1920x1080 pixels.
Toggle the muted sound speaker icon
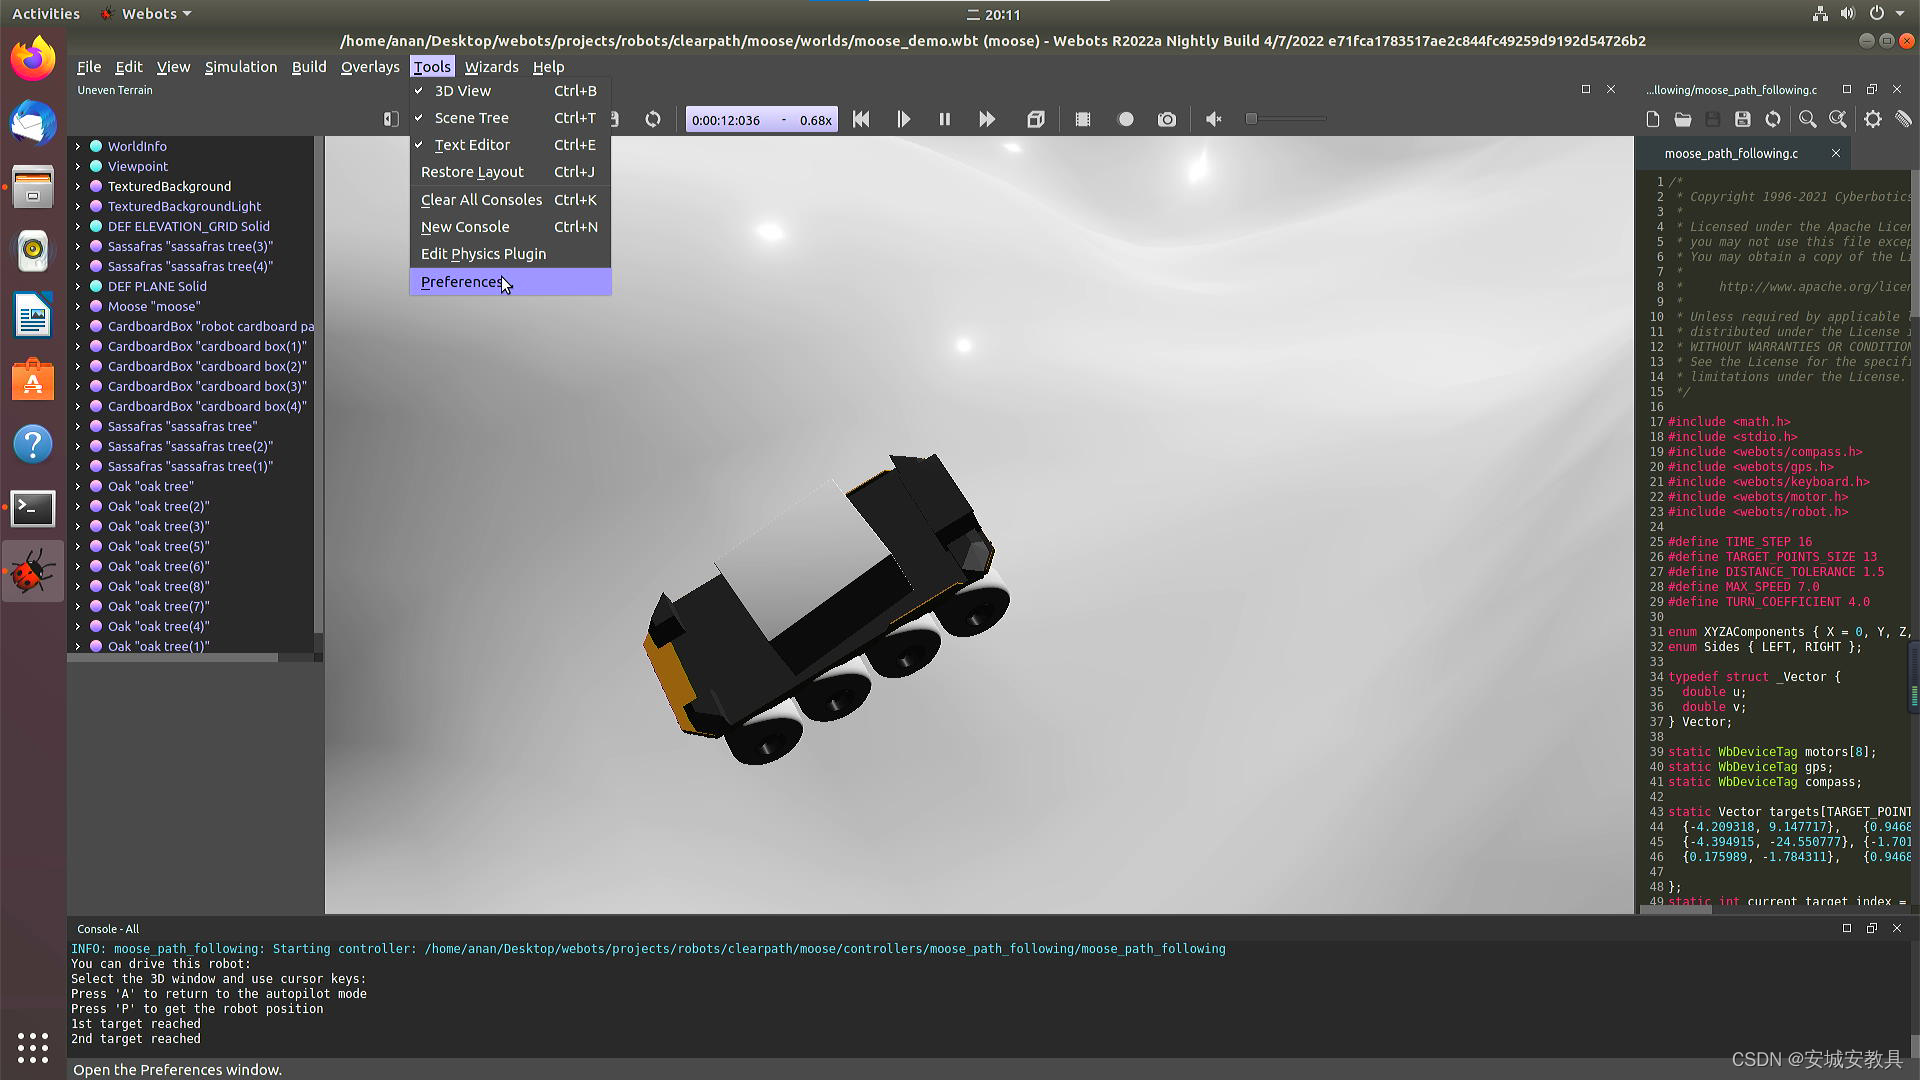pos(1214,119)
